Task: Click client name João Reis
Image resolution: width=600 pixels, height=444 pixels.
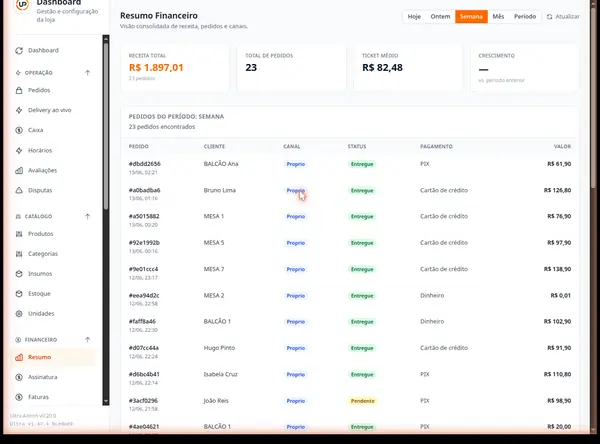Action: click(x=216, y=401)
